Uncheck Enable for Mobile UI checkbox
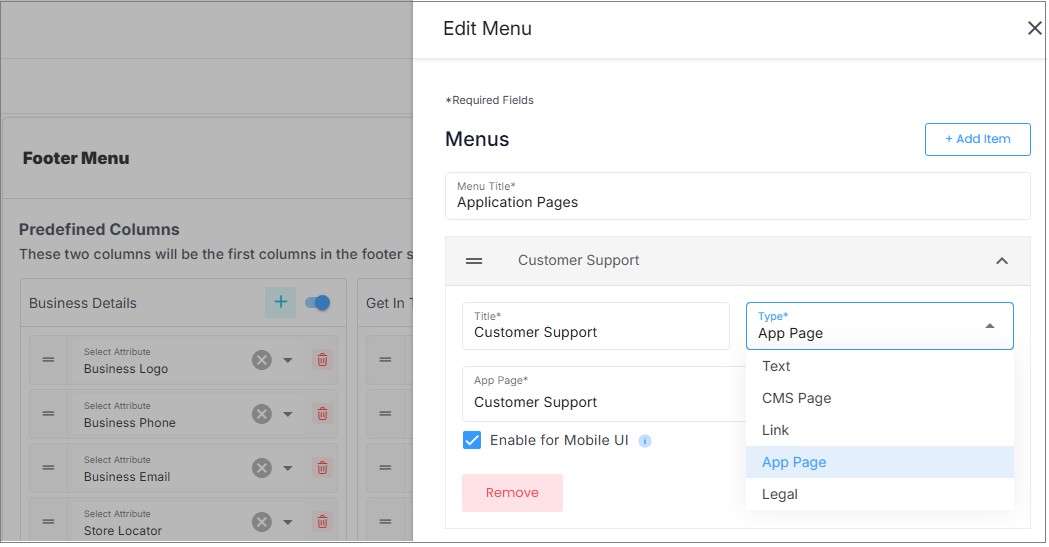 tap(472, 441)
